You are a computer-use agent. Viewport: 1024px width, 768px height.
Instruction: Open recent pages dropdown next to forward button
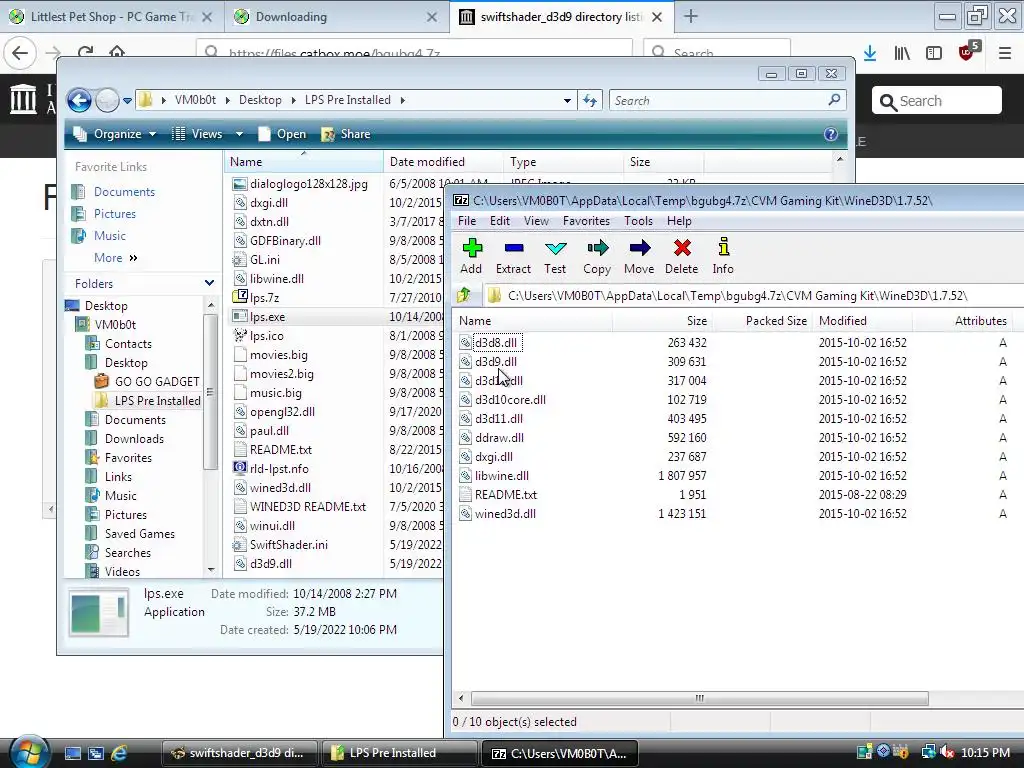click(x=127, y=101)
